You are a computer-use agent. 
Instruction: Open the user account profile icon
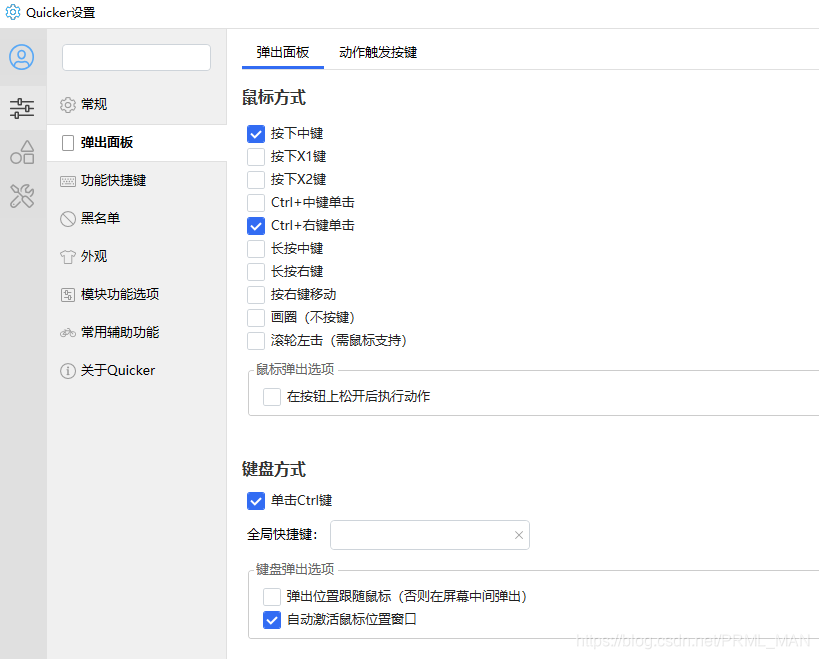(22, 57)
